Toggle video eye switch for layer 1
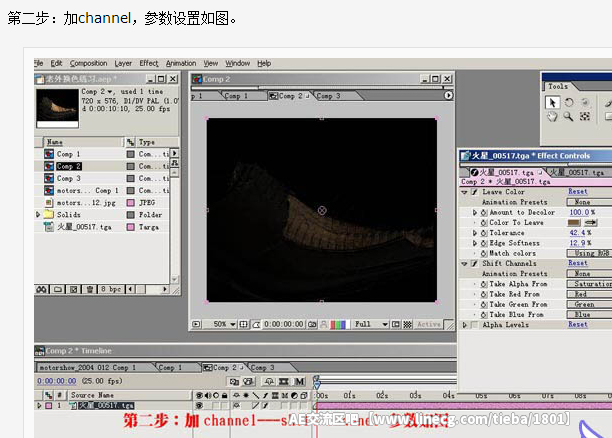Image resolution: width=612 pixels, height=438 pixels. click(x=199, y=406)
